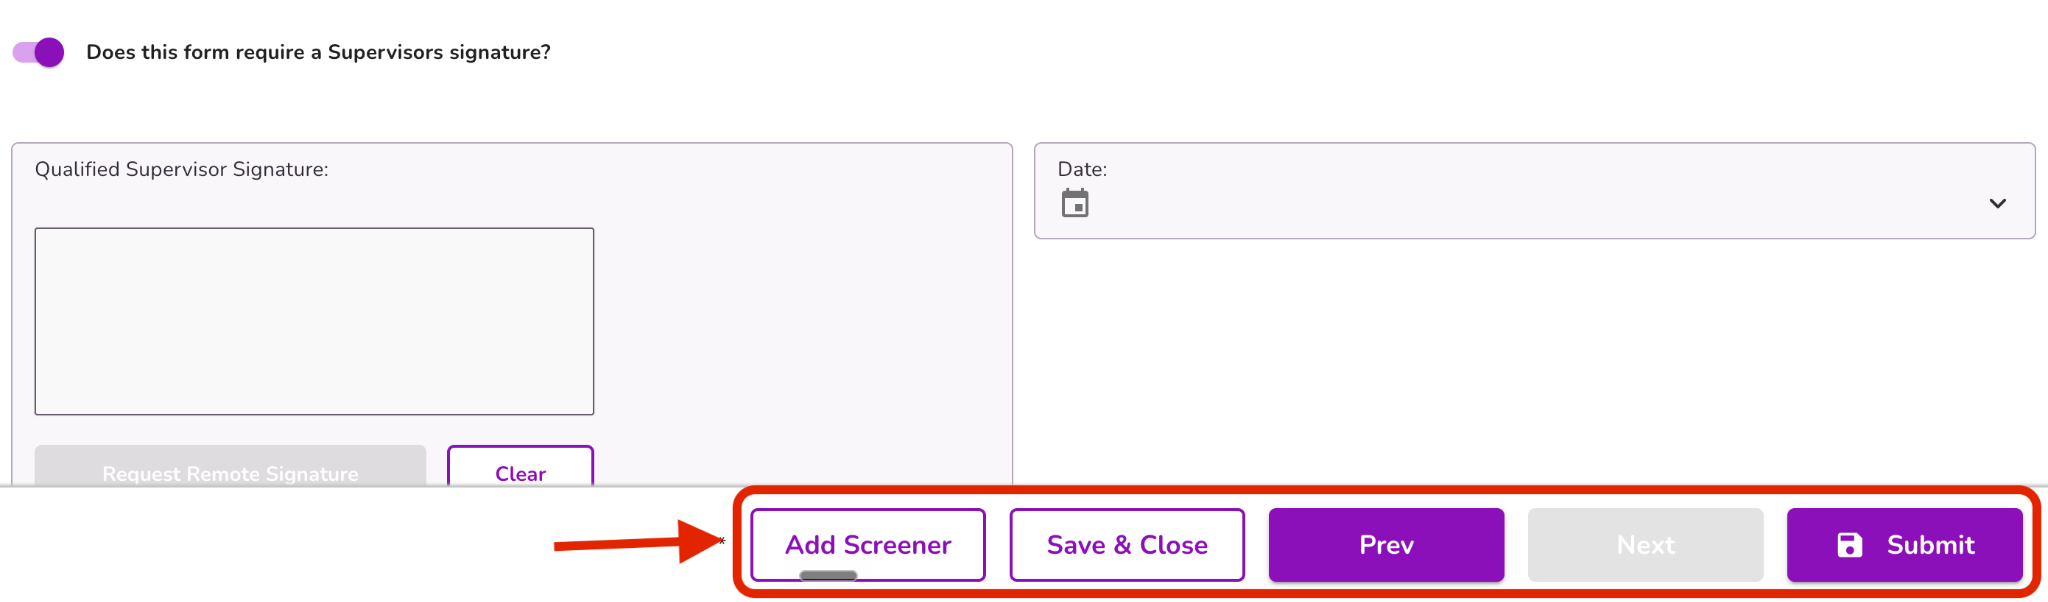Click inside the signature drawing box
This screenshot has height=602, width=2048.
coord(314,321)
